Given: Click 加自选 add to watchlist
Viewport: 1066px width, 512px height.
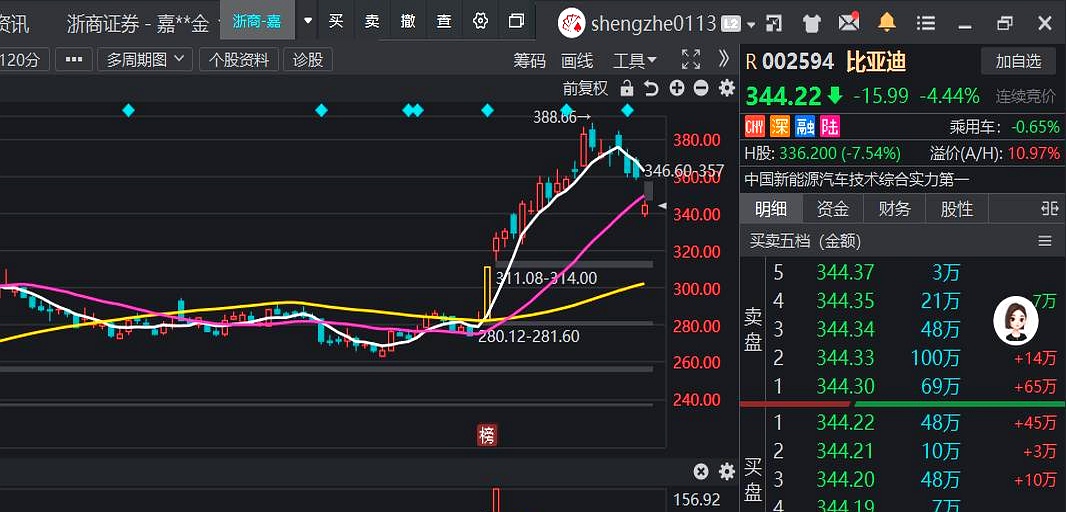Looking at the screenshot, I should coord(1018,61).
